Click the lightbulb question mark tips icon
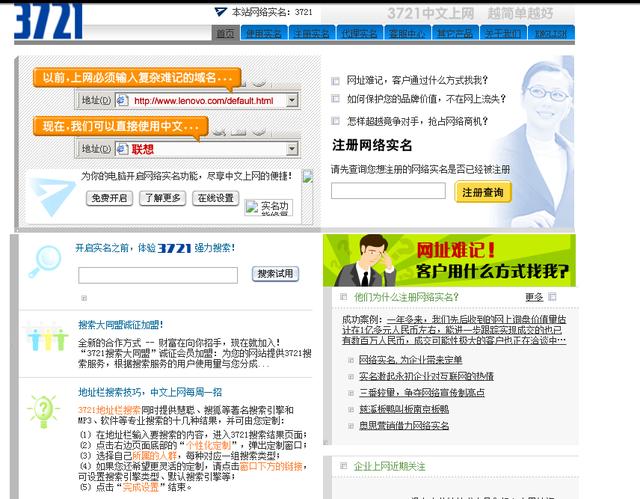The height and width of the screenshot is (499, 640). tap(42, 412)
